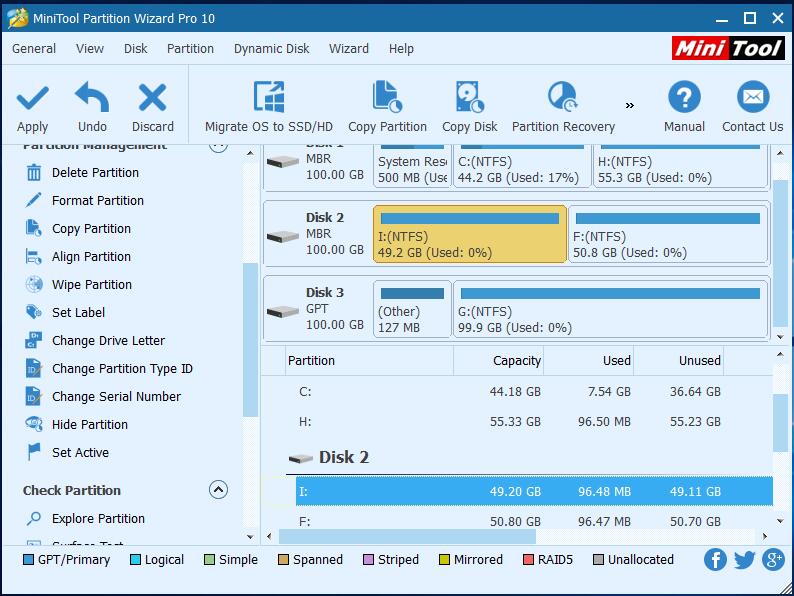Viewport: 794px width, 596px height.
Task: Open the Manual help icon
Action: coord(684,97)
